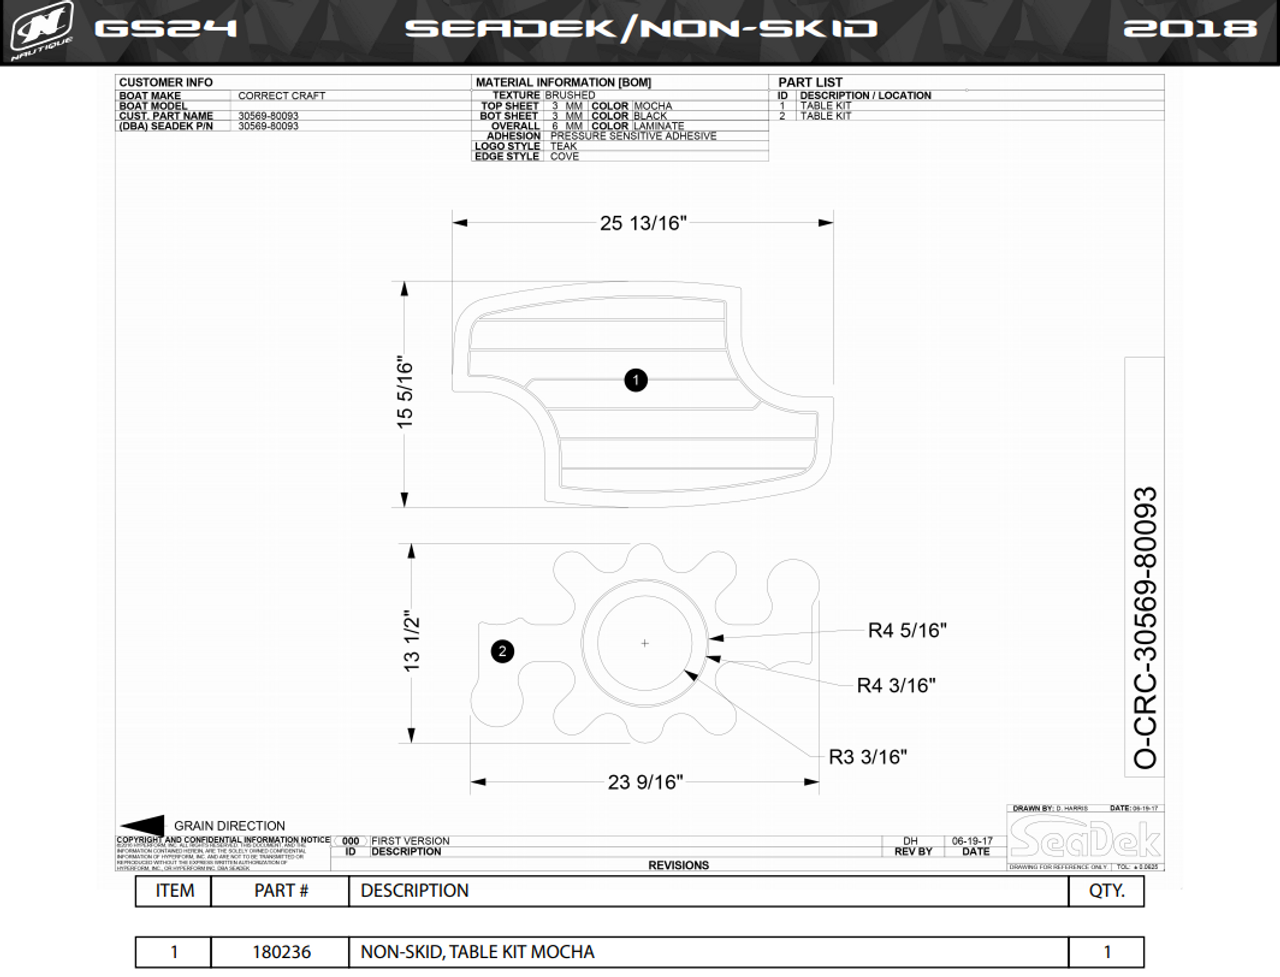Click the QTY. column header

[x=1106, y=890]
